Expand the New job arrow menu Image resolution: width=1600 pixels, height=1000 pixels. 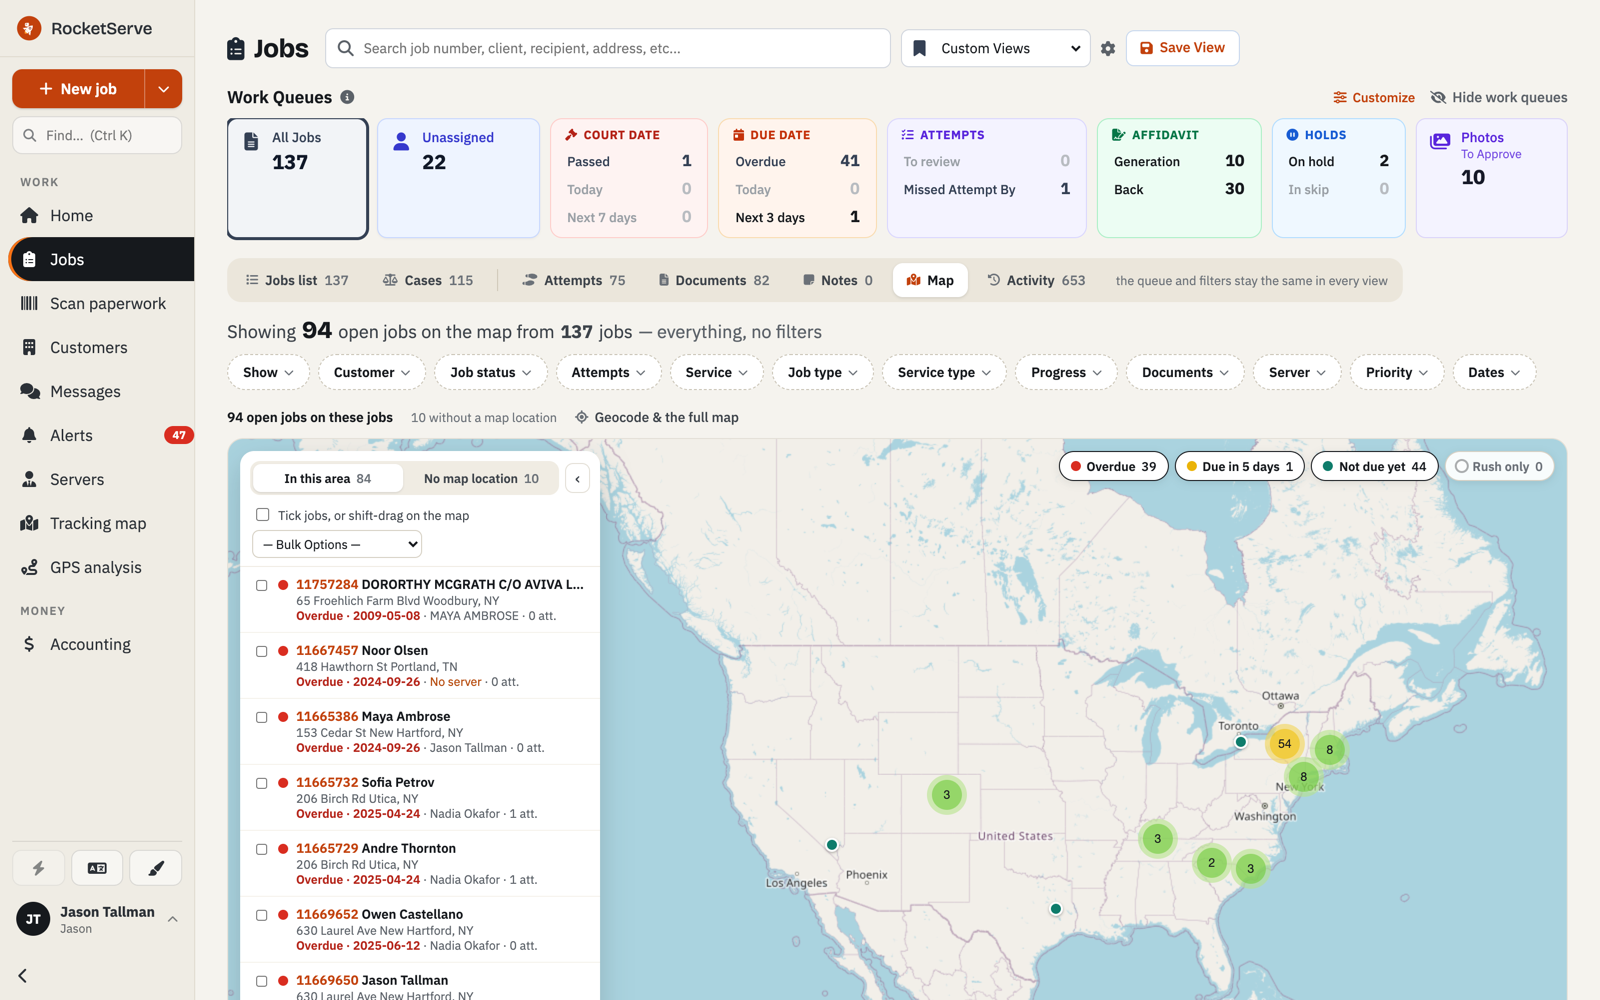click(163, 89)
